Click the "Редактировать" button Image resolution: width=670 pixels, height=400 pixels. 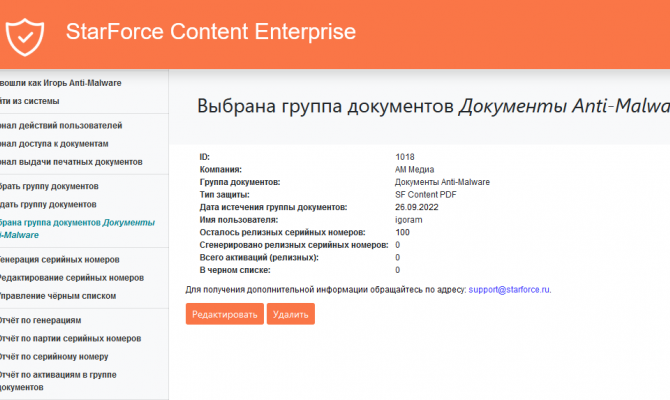click(224, 314)
